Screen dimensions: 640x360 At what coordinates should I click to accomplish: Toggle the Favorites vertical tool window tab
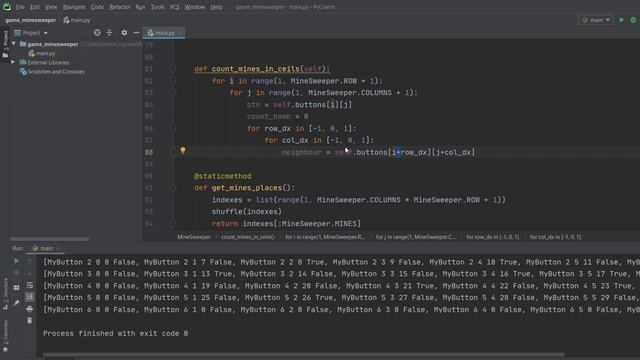pos(5,336)
